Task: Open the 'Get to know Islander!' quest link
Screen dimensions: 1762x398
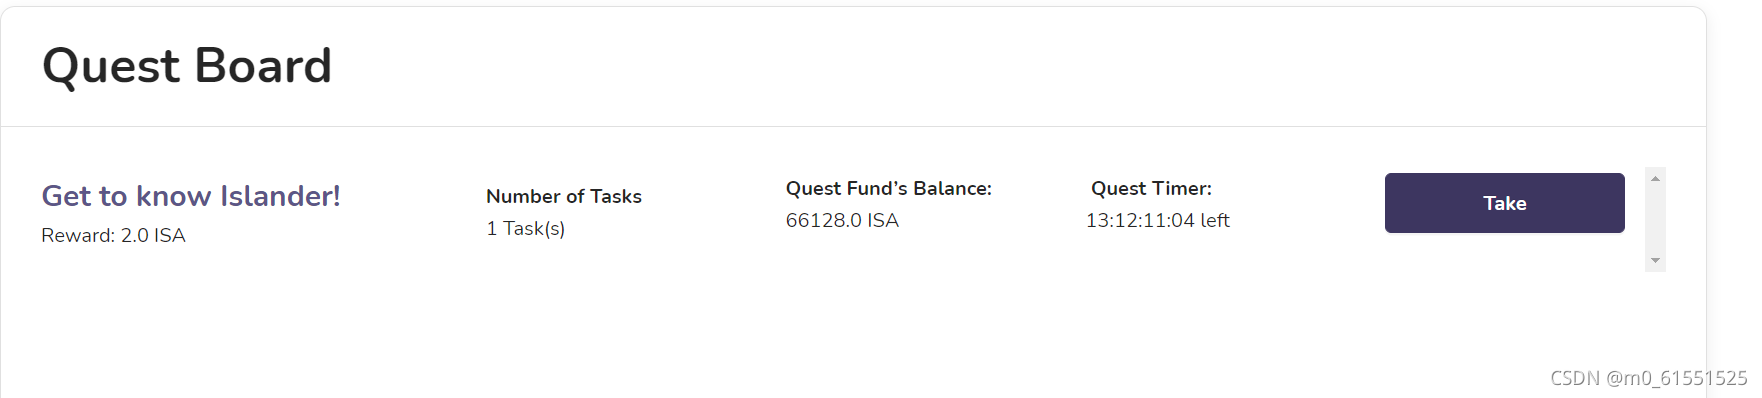Action: pos(191,196)
